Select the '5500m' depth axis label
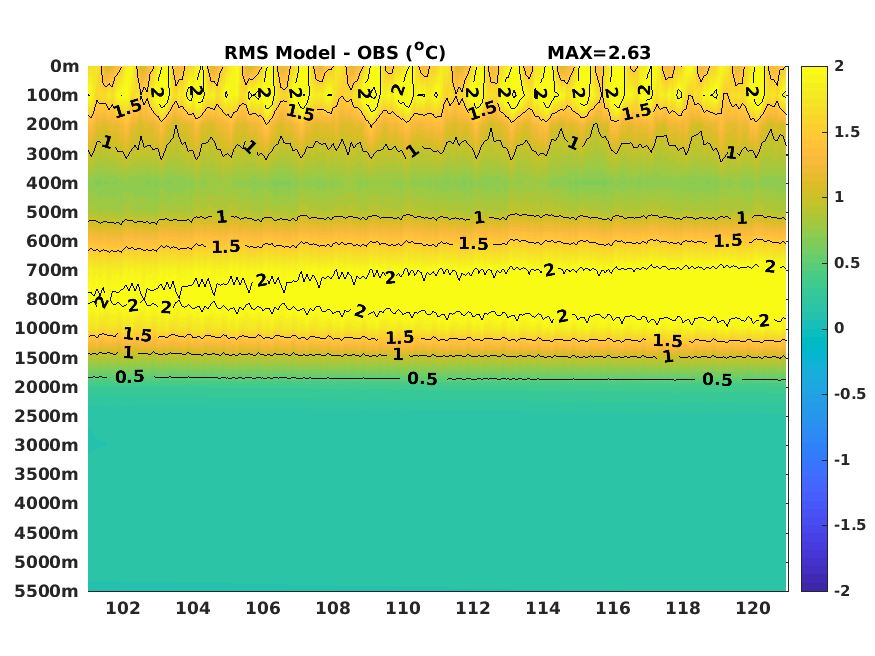 pos(47,591)
